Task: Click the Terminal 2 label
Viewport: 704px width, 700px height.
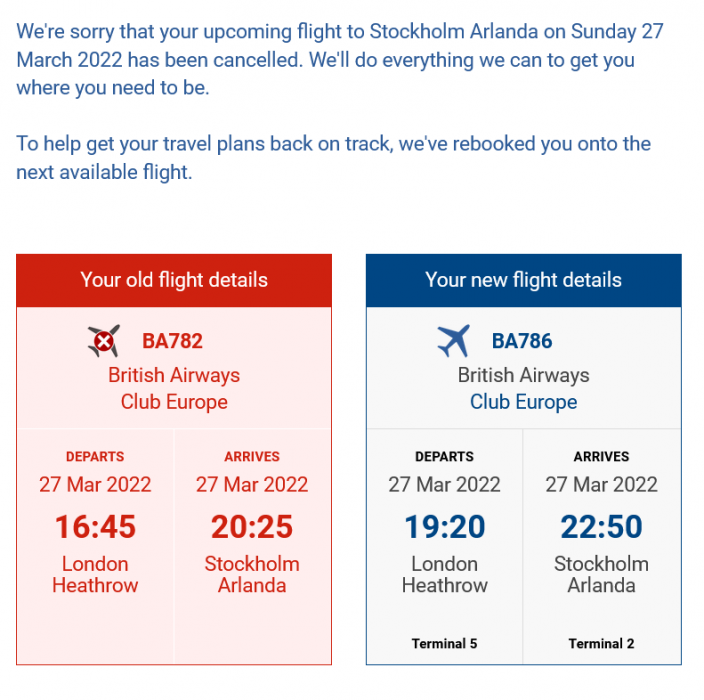Action: pyautogui.click(x=601, y=643)
